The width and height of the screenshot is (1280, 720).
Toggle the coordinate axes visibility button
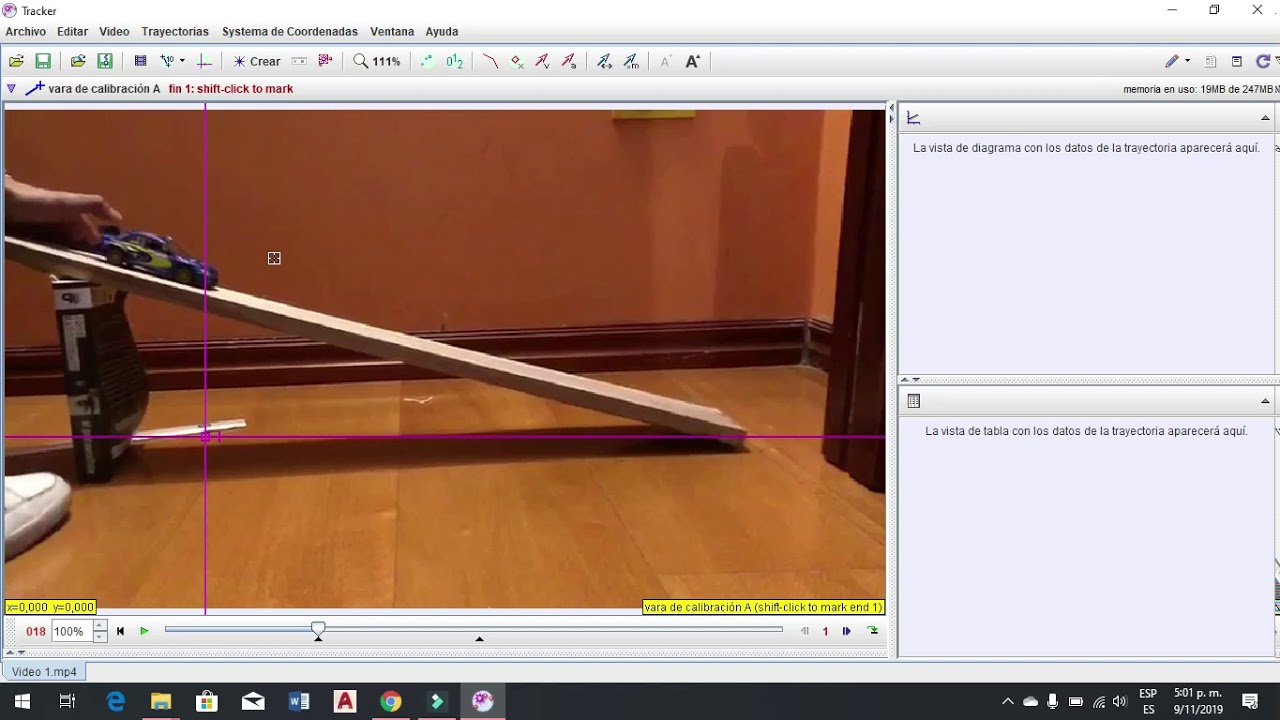(x=204, y=61)
